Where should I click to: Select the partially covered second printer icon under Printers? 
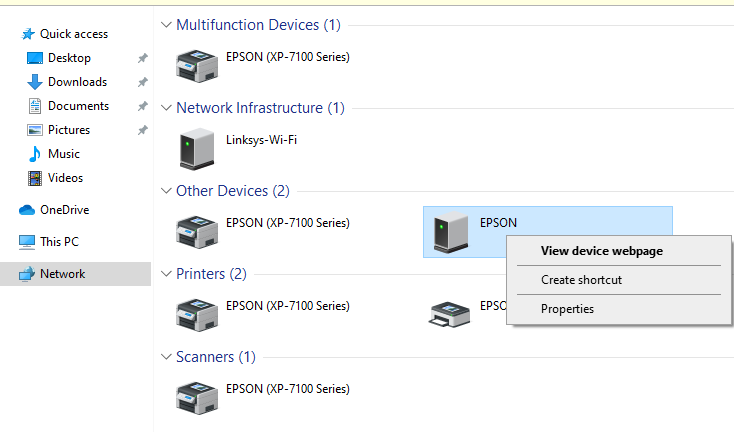click(449, 314)
